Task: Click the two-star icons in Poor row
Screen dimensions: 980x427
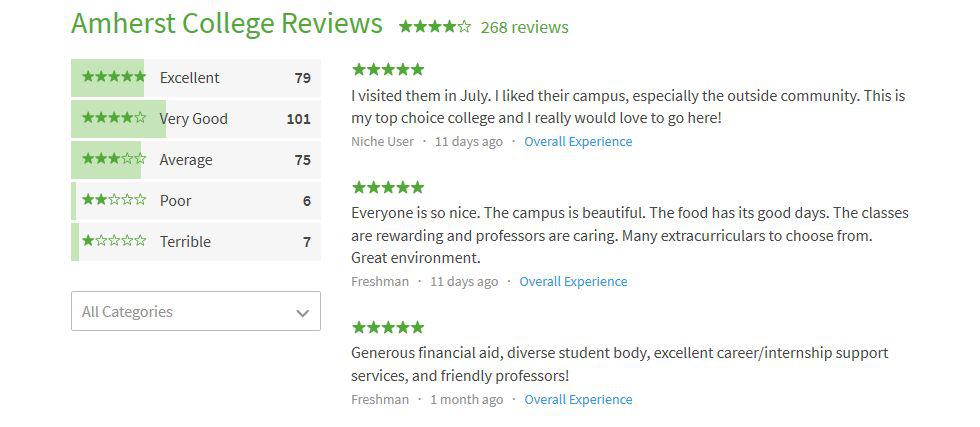Action: coord(113,200)
